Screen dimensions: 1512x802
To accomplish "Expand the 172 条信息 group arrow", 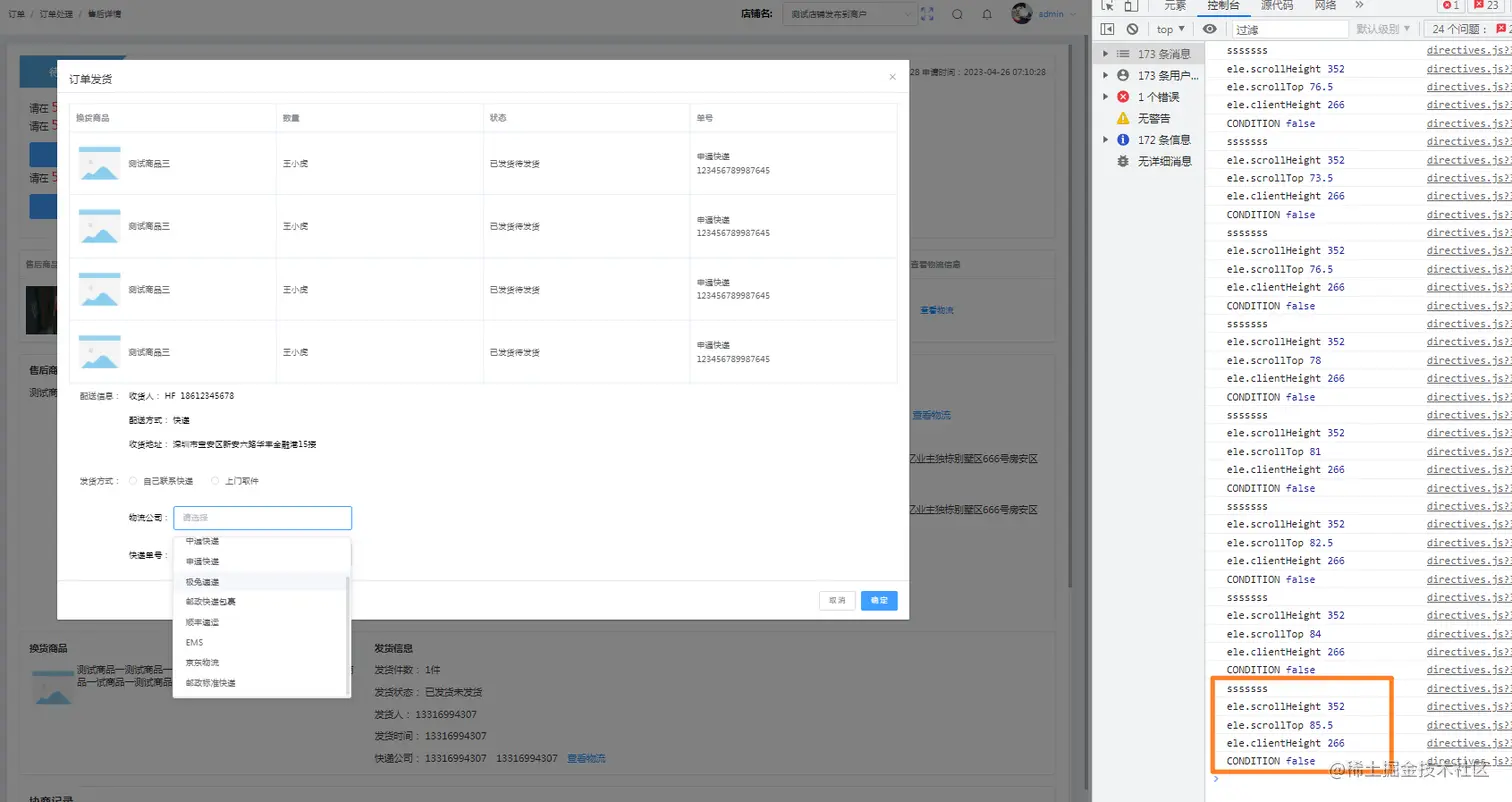I will (1105, 140).
